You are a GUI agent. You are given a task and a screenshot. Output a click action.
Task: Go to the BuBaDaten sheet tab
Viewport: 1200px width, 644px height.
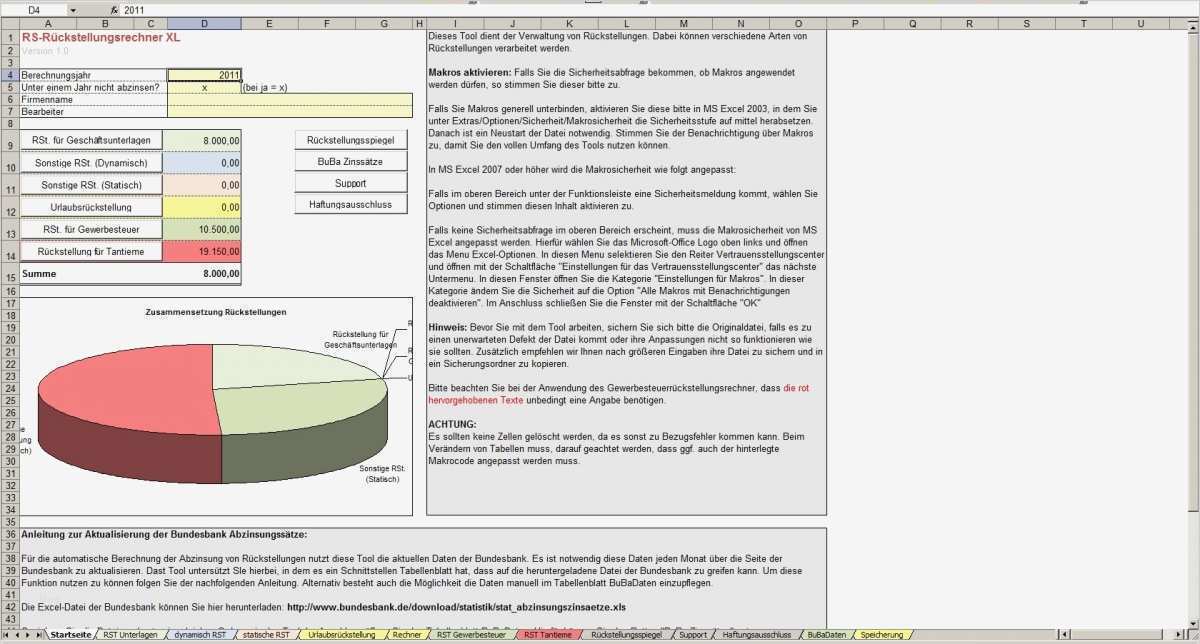tap(827, 635)
